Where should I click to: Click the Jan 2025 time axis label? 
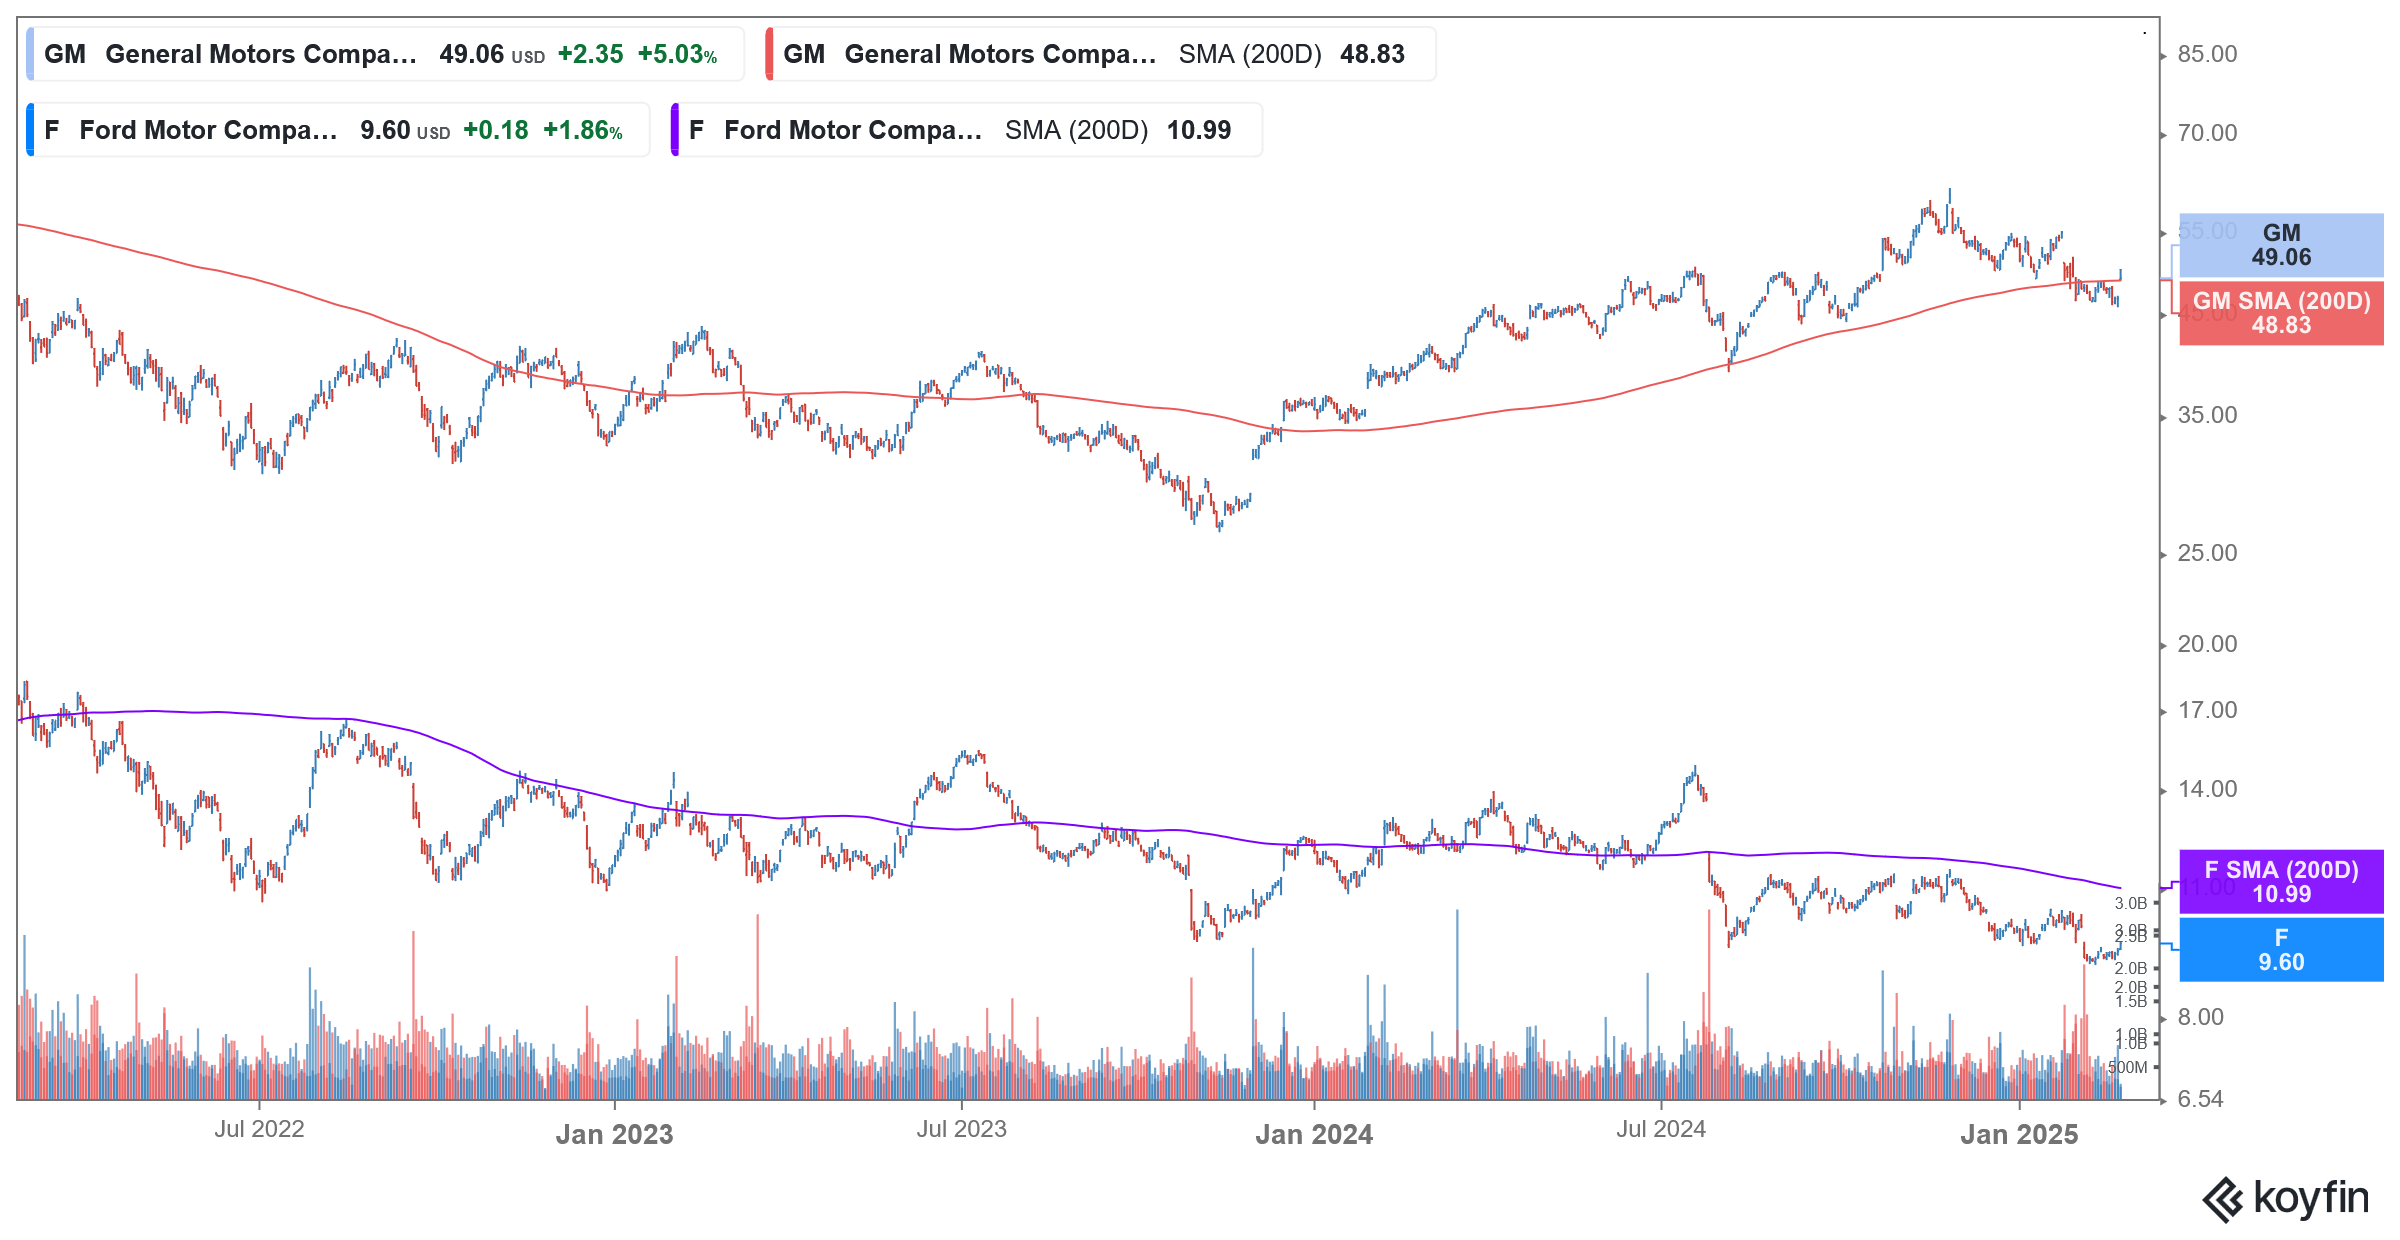[x=2019, y=1134]
